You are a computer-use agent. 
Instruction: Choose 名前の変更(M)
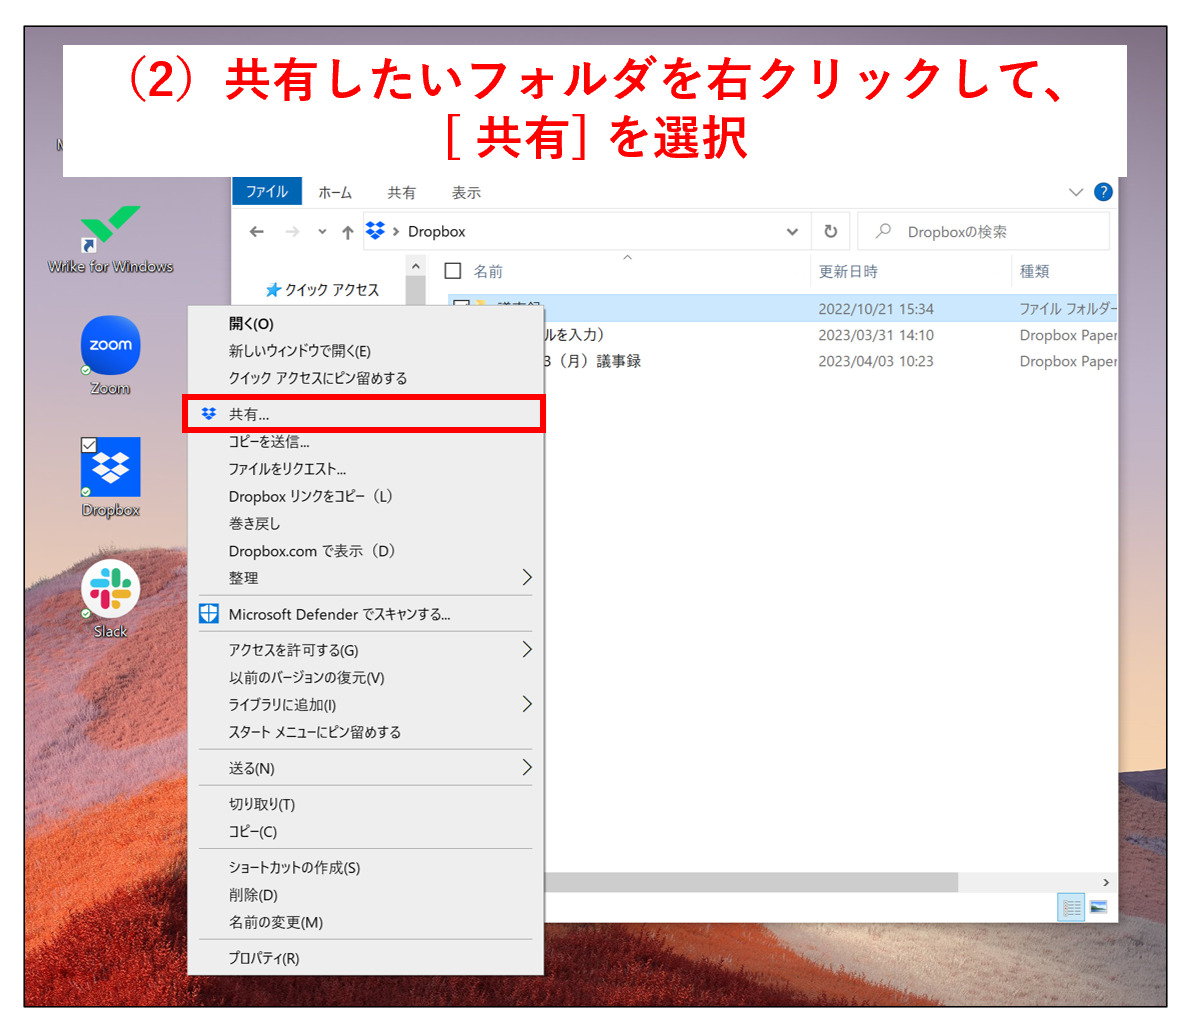[x=365, y=922]
